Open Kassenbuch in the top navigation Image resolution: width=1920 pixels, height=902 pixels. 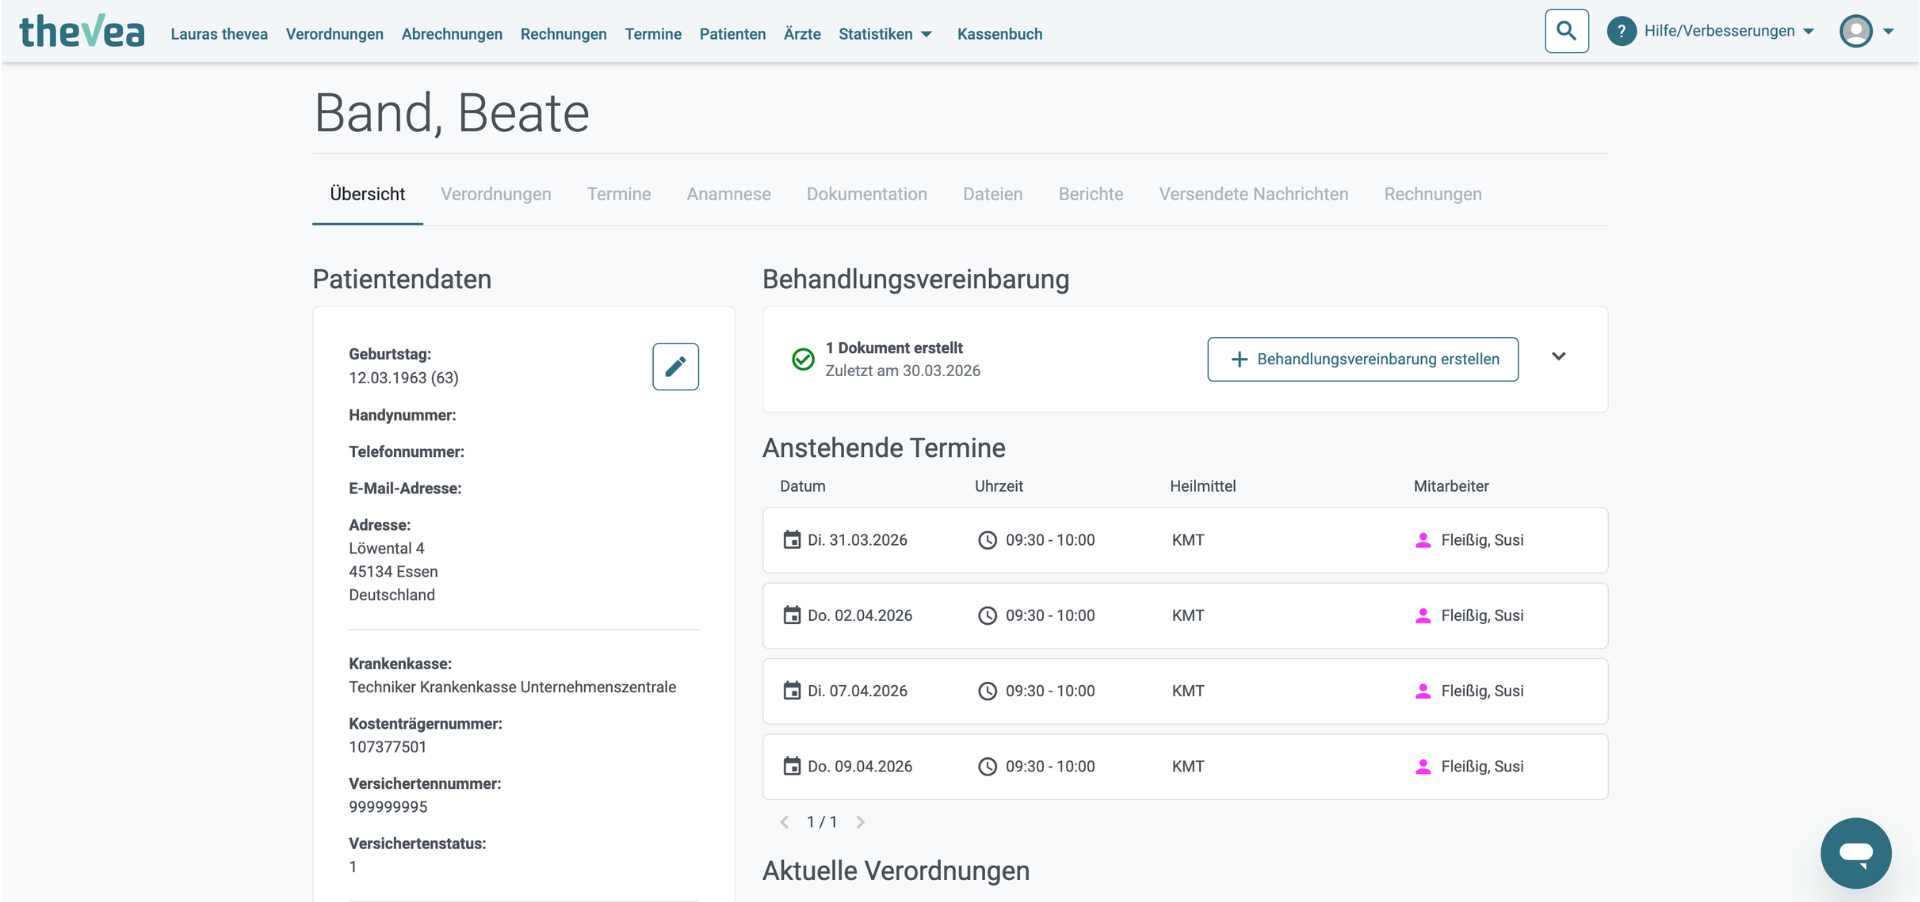click(x=999, y=34)
